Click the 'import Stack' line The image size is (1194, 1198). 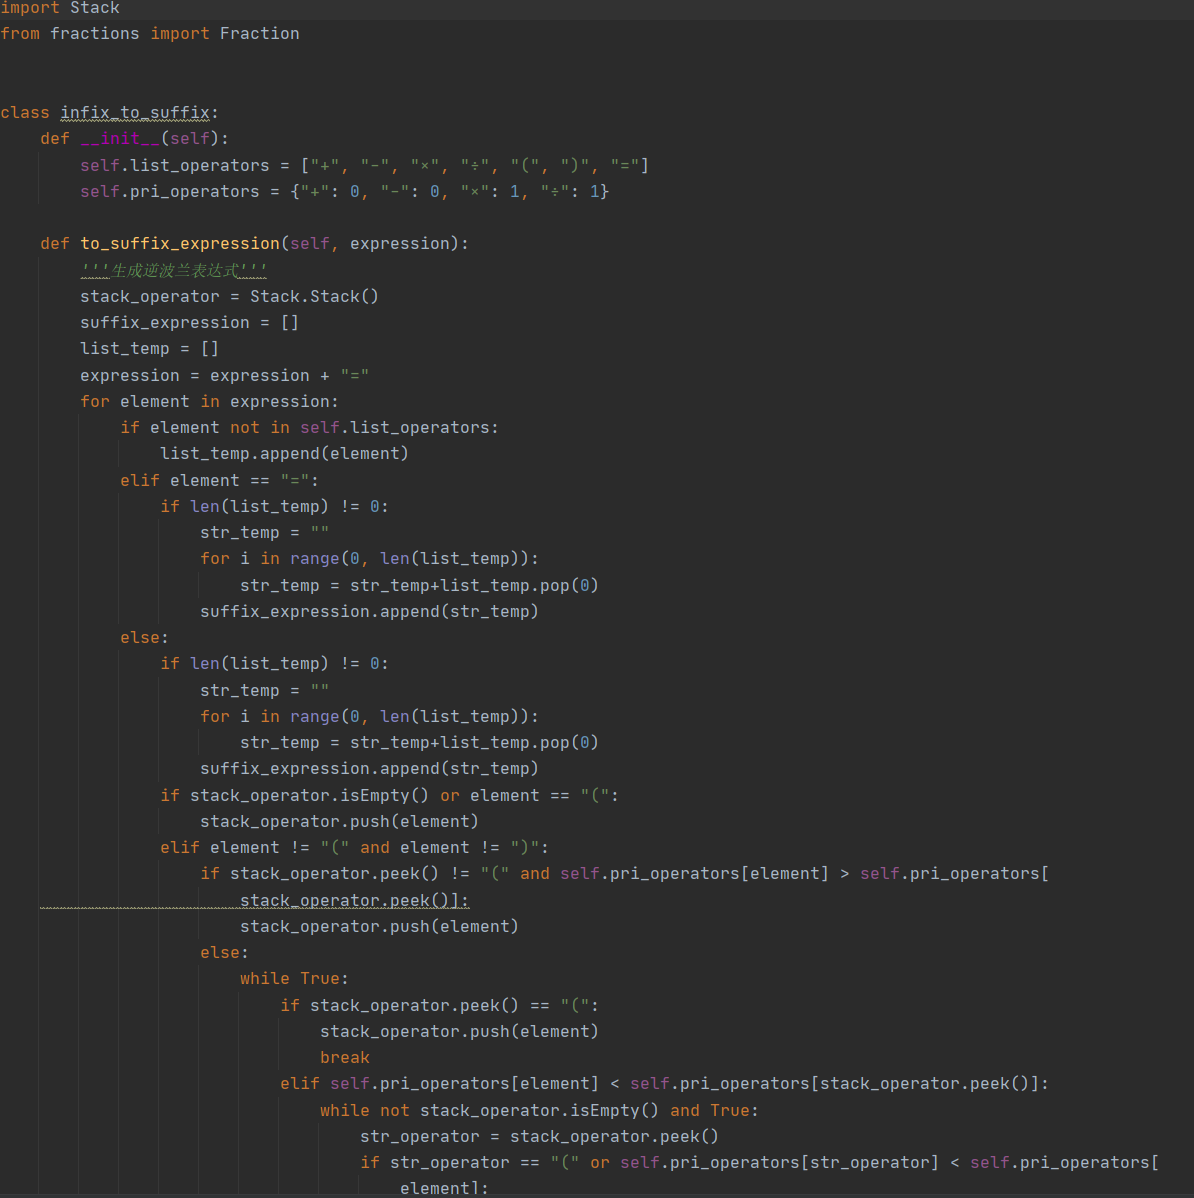[x=60, y=8]
